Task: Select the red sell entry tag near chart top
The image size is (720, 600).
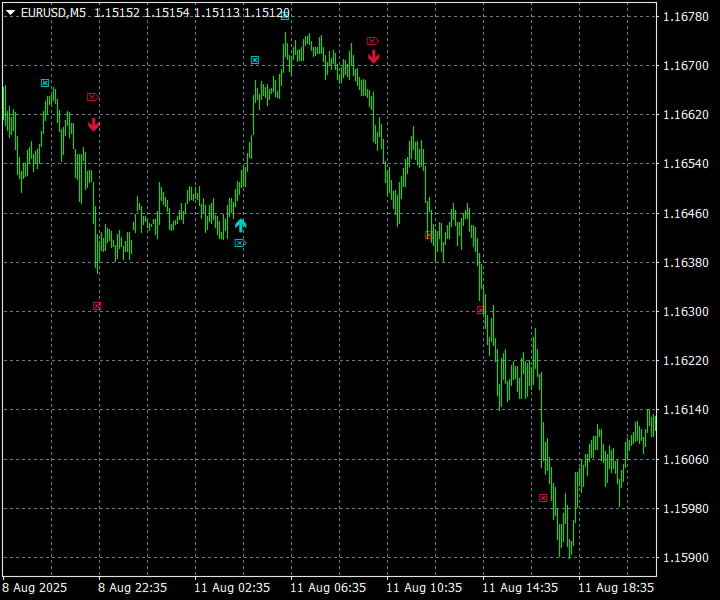Action: click(372, 41)
